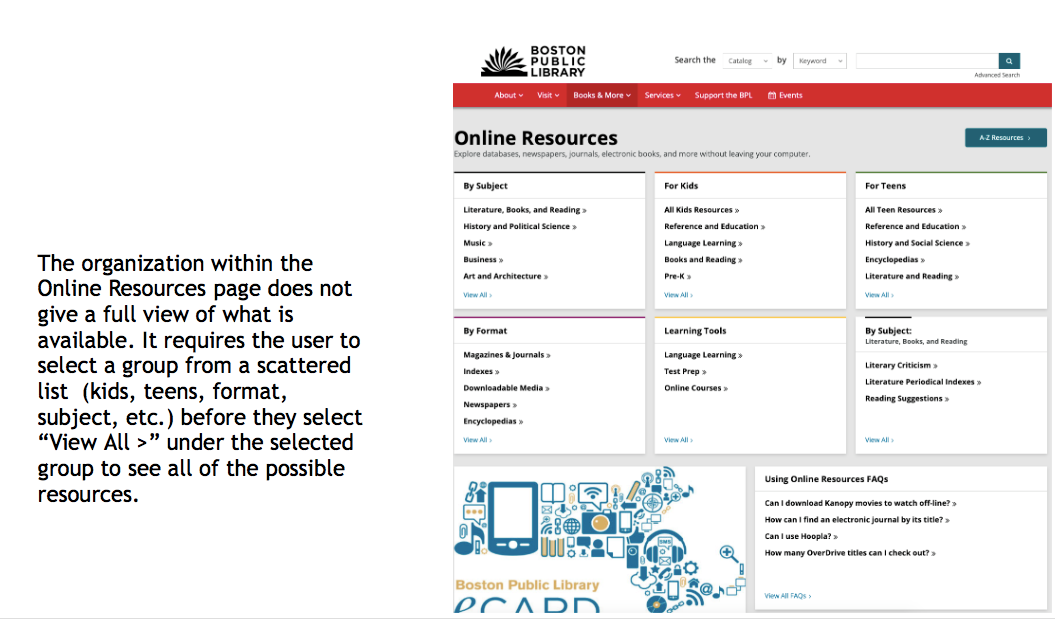Expand the Services menu
Screen dimensions: 1055x619
click(662, 96)
